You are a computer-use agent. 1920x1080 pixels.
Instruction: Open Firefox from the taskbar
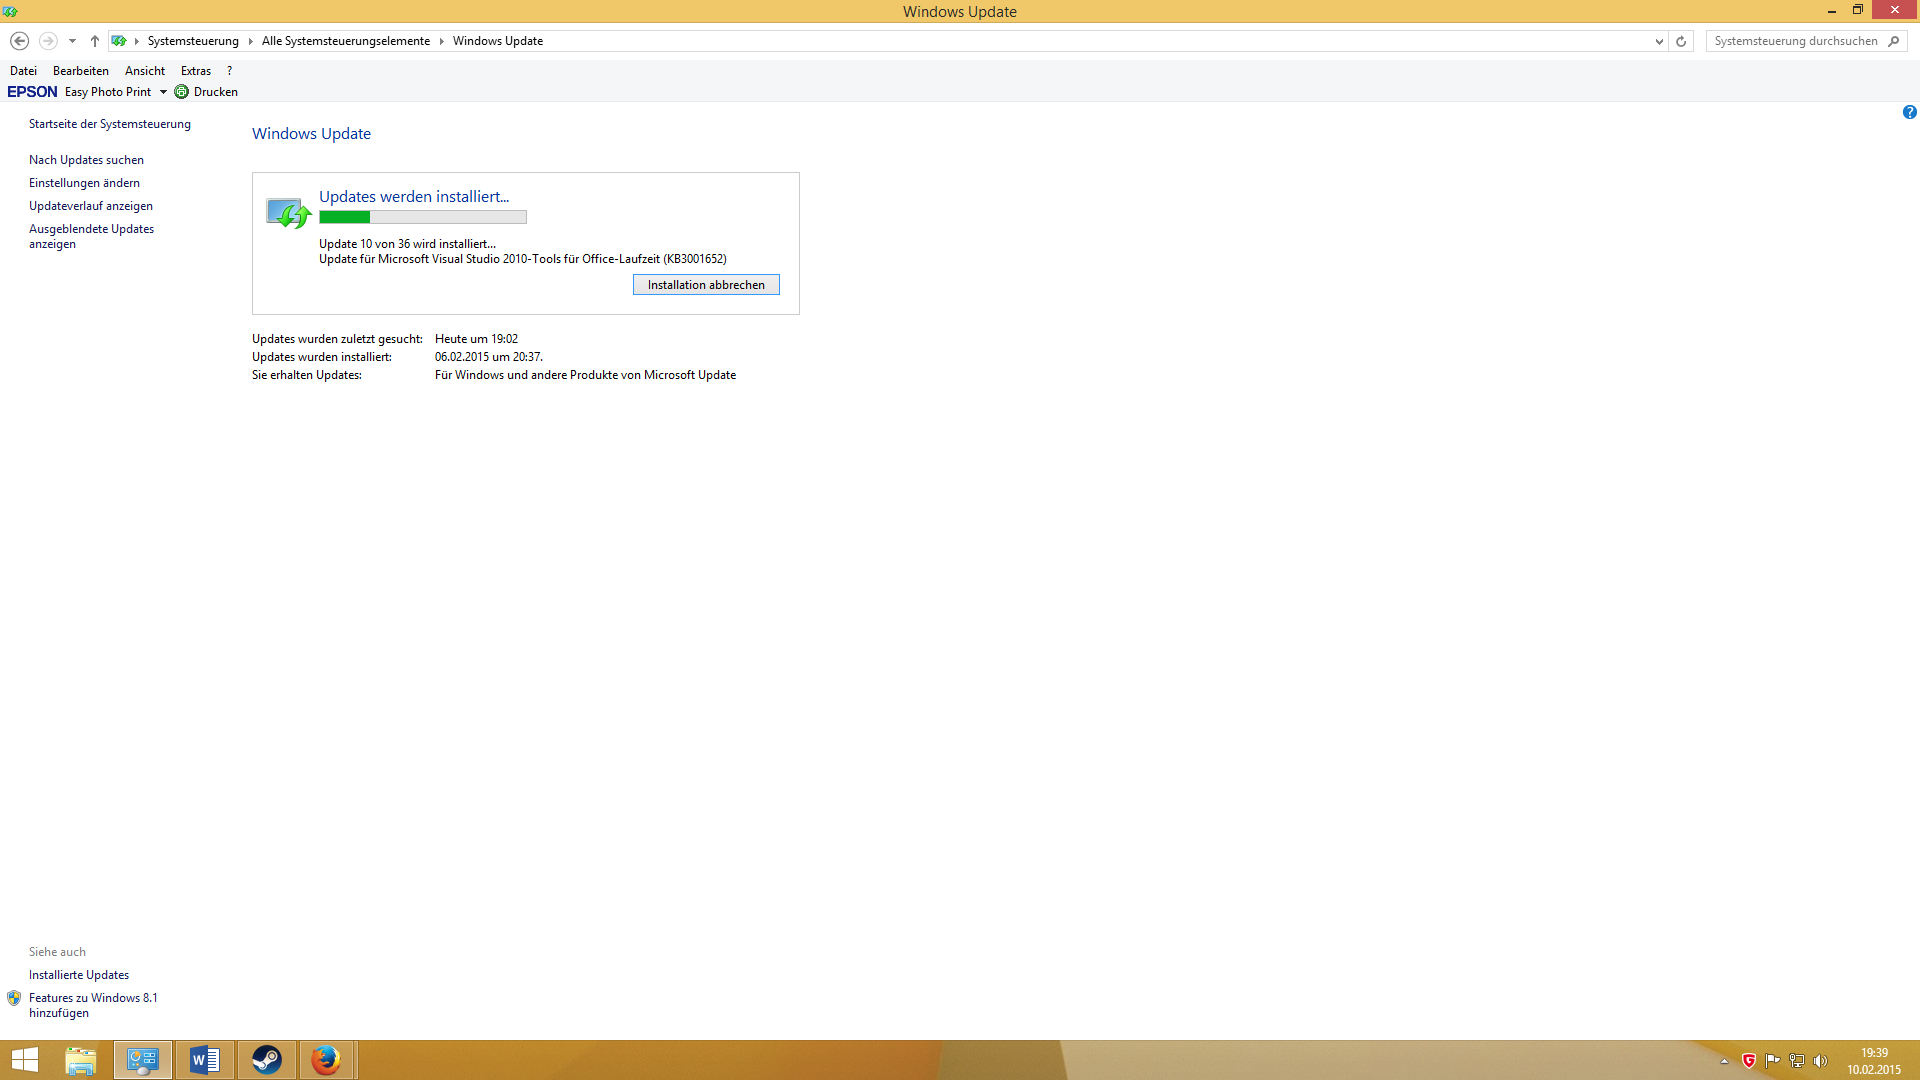click(x=326, y=1060)
